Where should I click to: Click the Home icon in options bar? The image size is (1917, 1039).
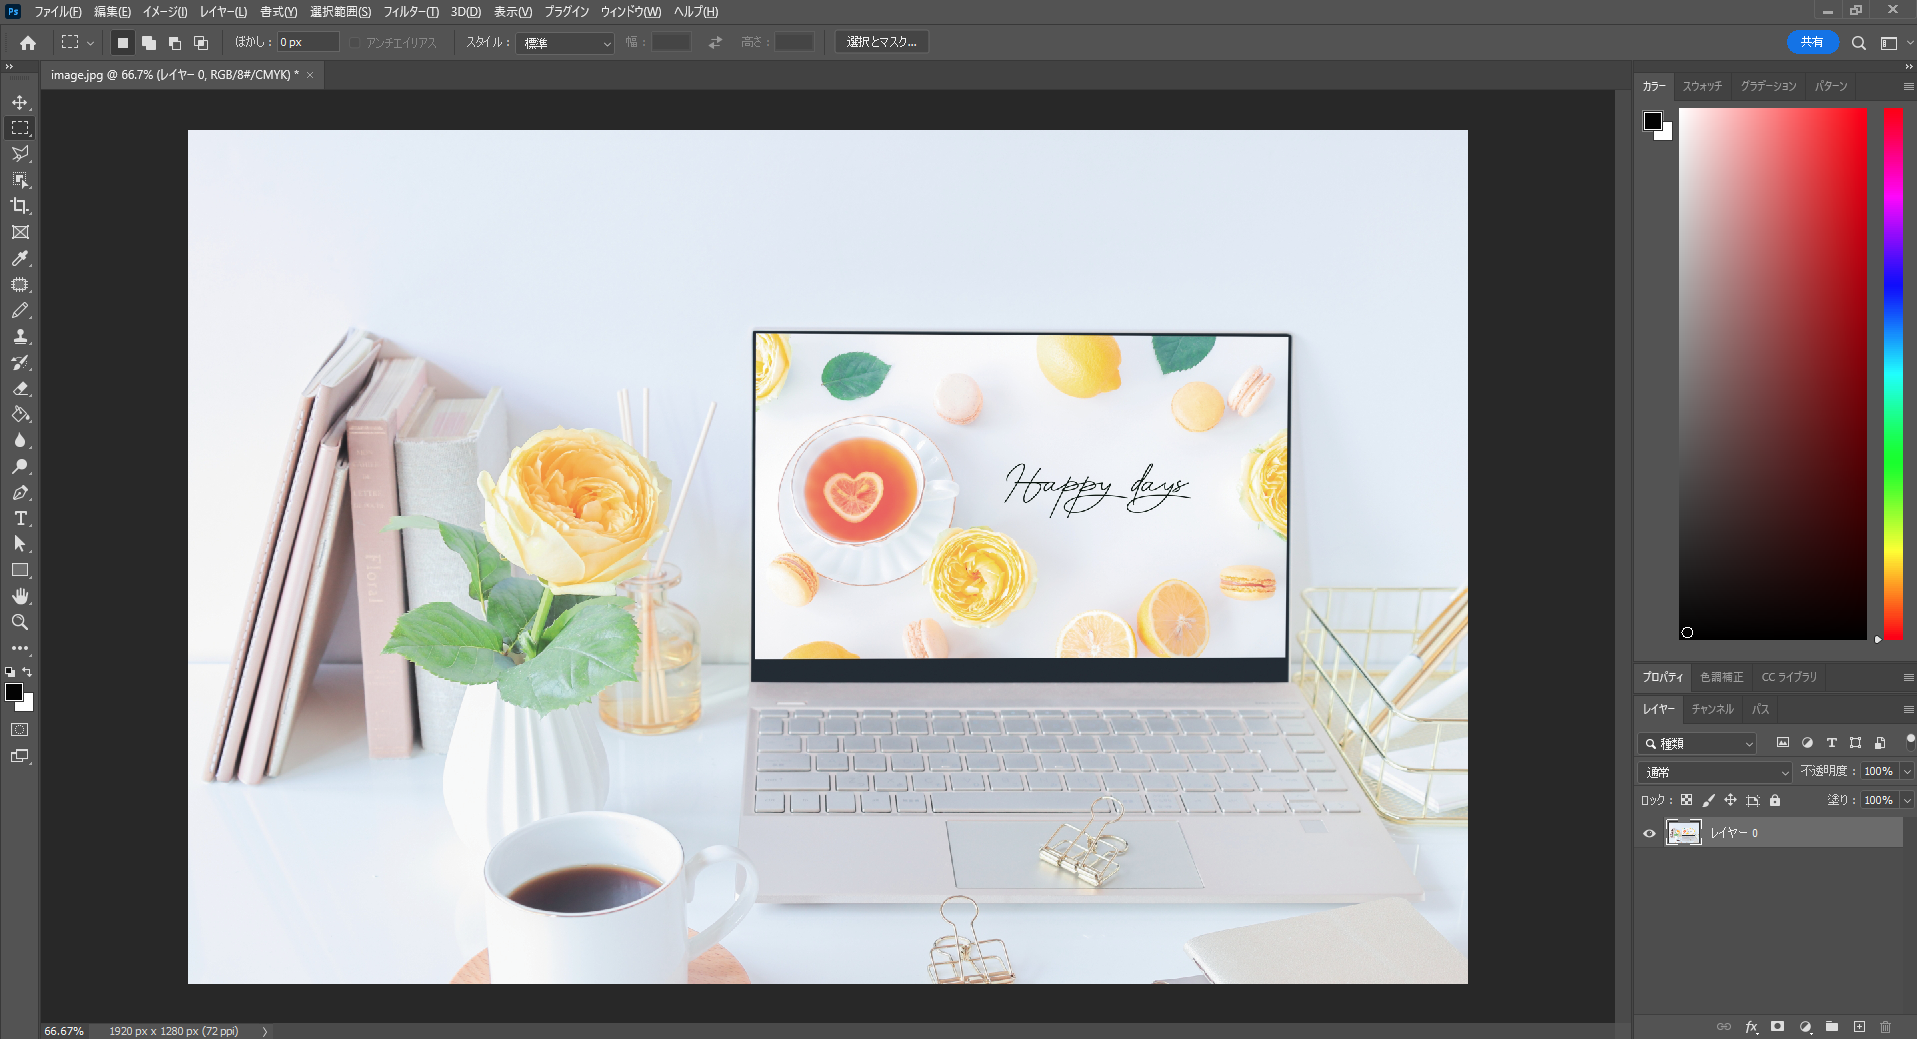click(x=28, y=43)
